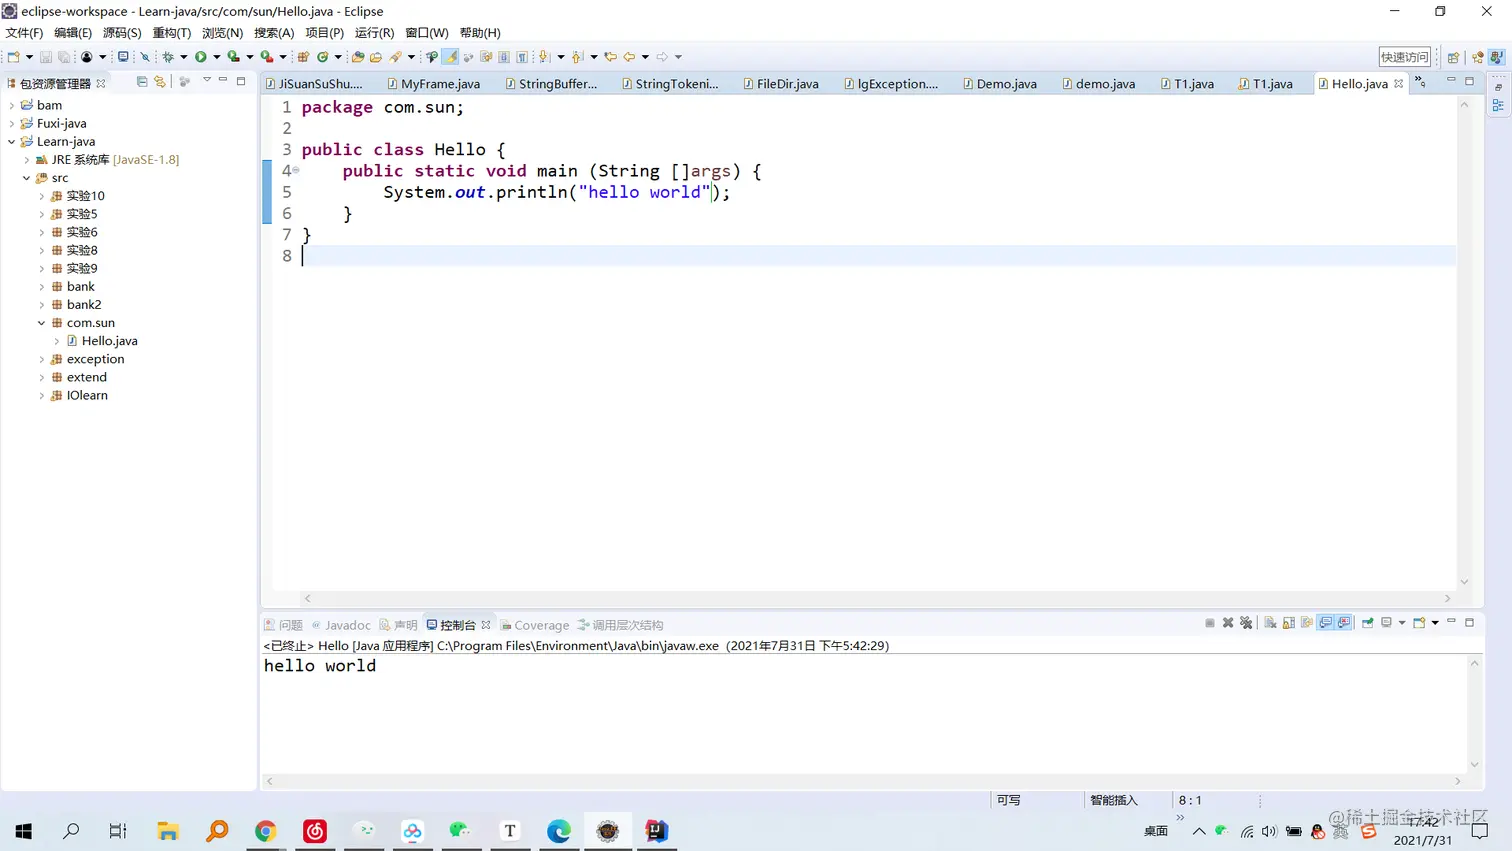Click the Save toolbar icon
This screenshot has height=851, width=1512.
tap(45, 57)
